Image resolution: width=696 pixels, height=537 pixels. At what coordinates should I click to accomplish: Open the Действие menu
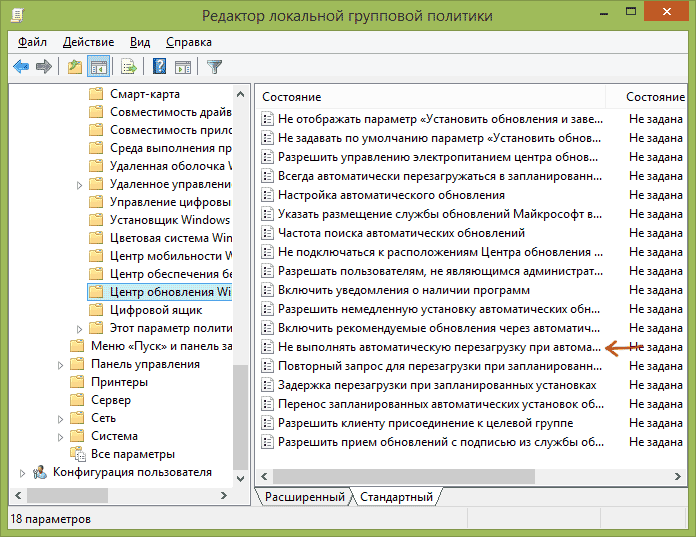(88, 42)
